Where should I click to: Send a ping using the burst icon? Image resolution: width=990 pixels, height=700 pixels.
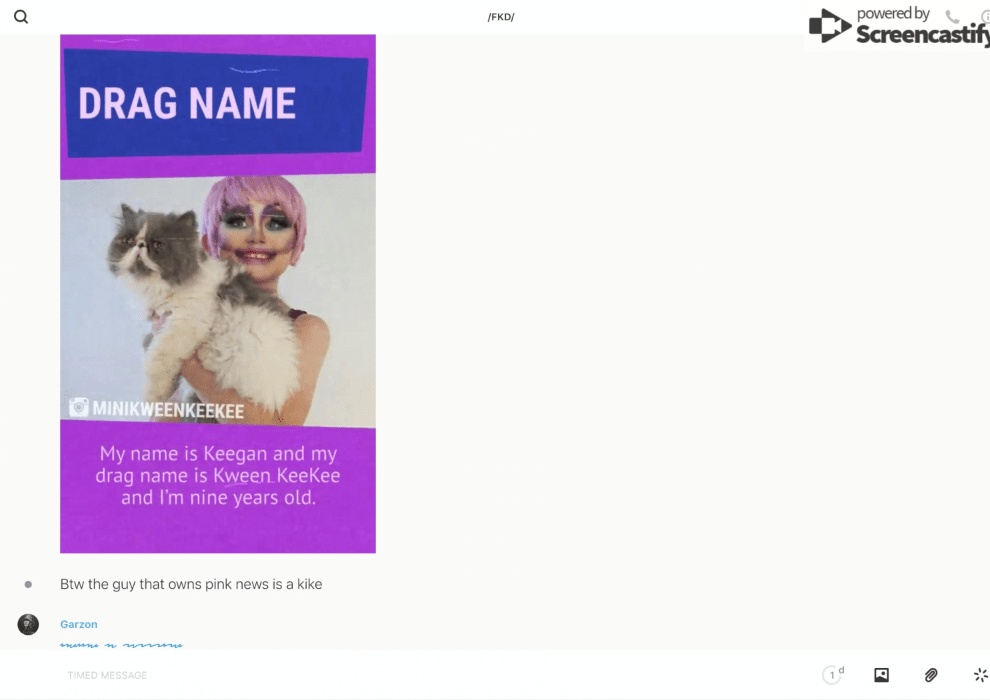[980, 675]
